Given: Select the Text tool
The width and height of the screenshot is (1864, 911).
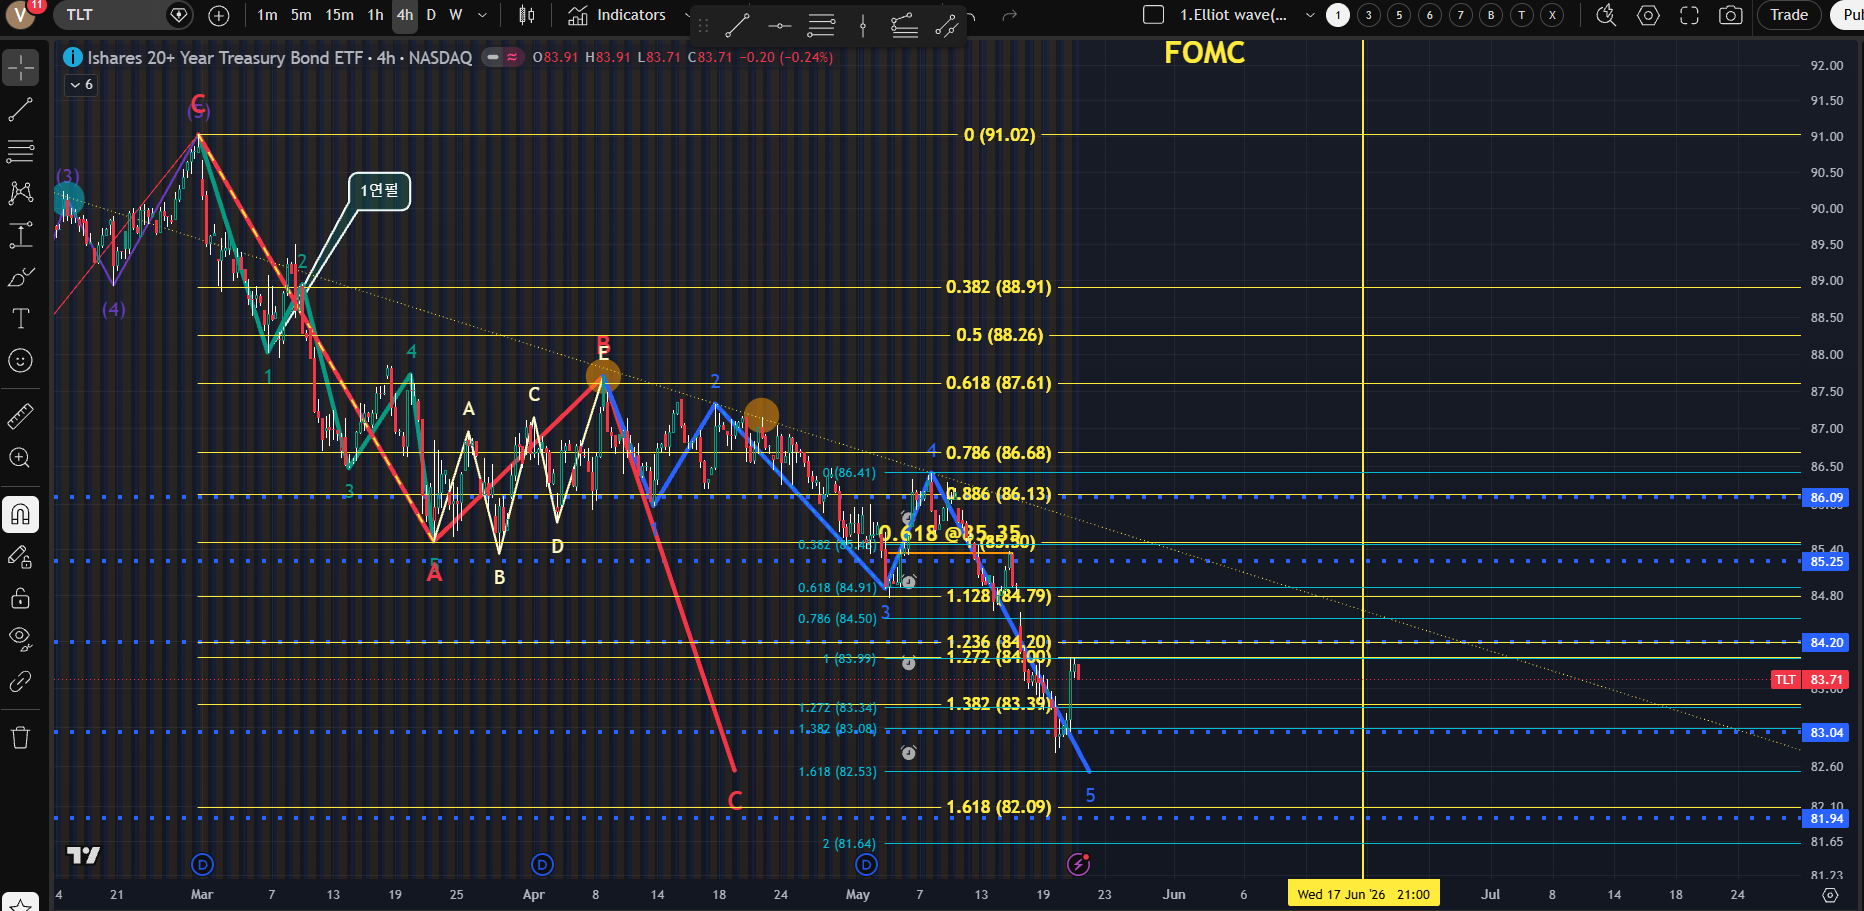Looking at the screenshot, I should 21,319.
